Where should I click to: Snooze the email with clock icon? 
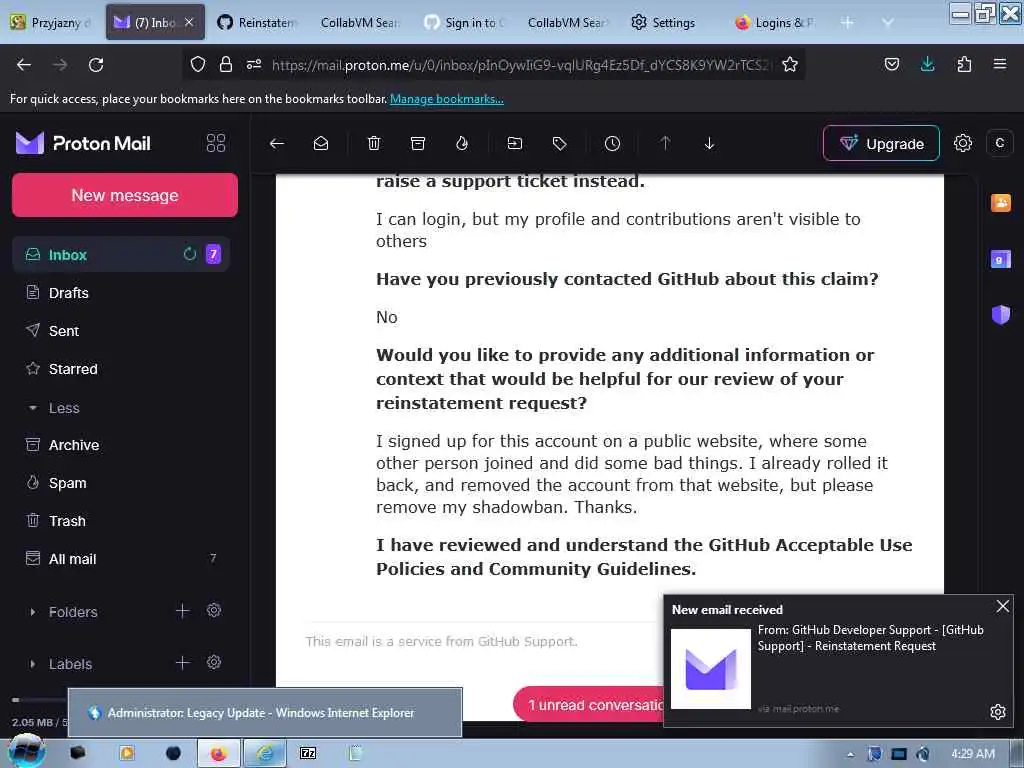coord(612,144)
